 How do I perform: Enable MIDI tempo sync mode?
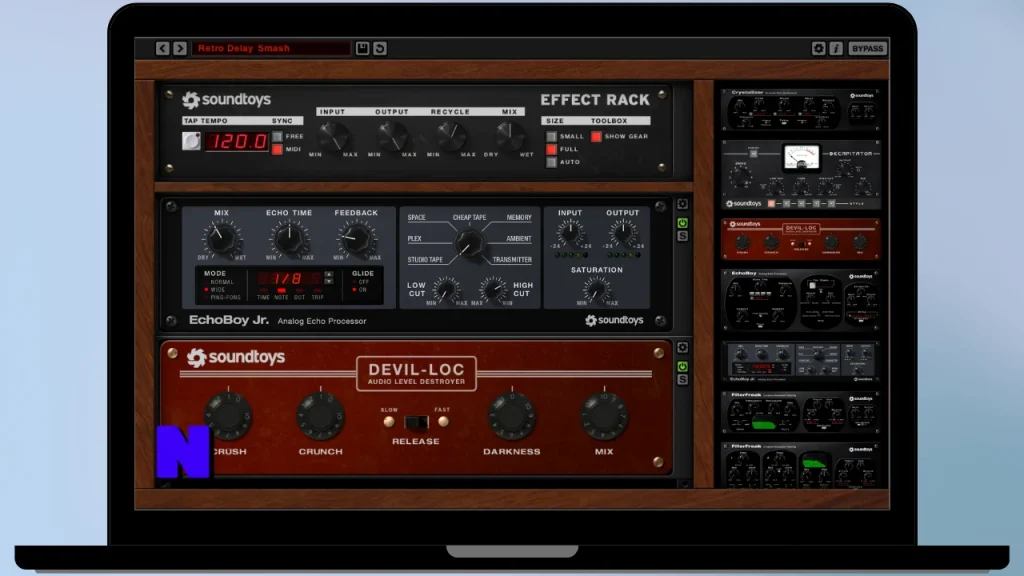tap(278, 150)
